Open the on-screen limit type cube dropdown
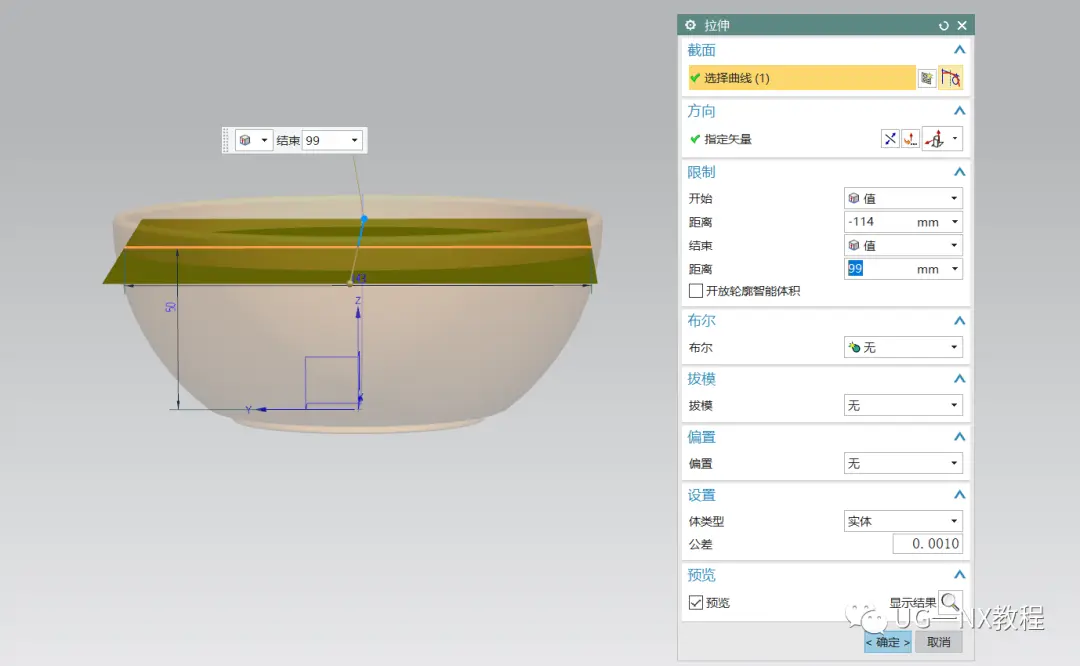This screenshot has height=666, width=1080. [x=253, y=141]
